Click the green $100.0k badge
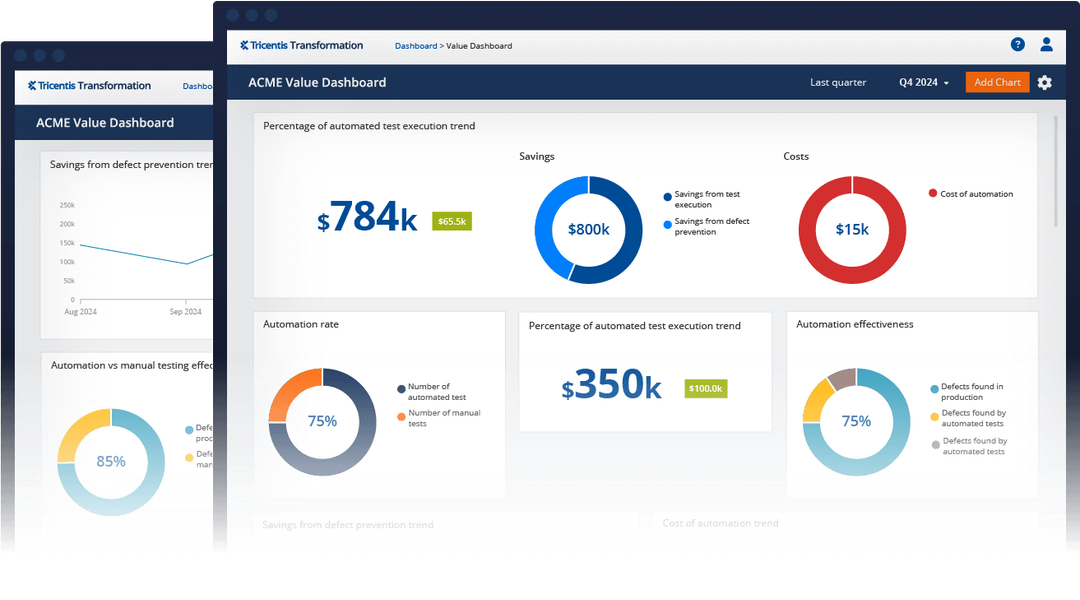Screen dimensions: 1080x600 tap(706, 388)
